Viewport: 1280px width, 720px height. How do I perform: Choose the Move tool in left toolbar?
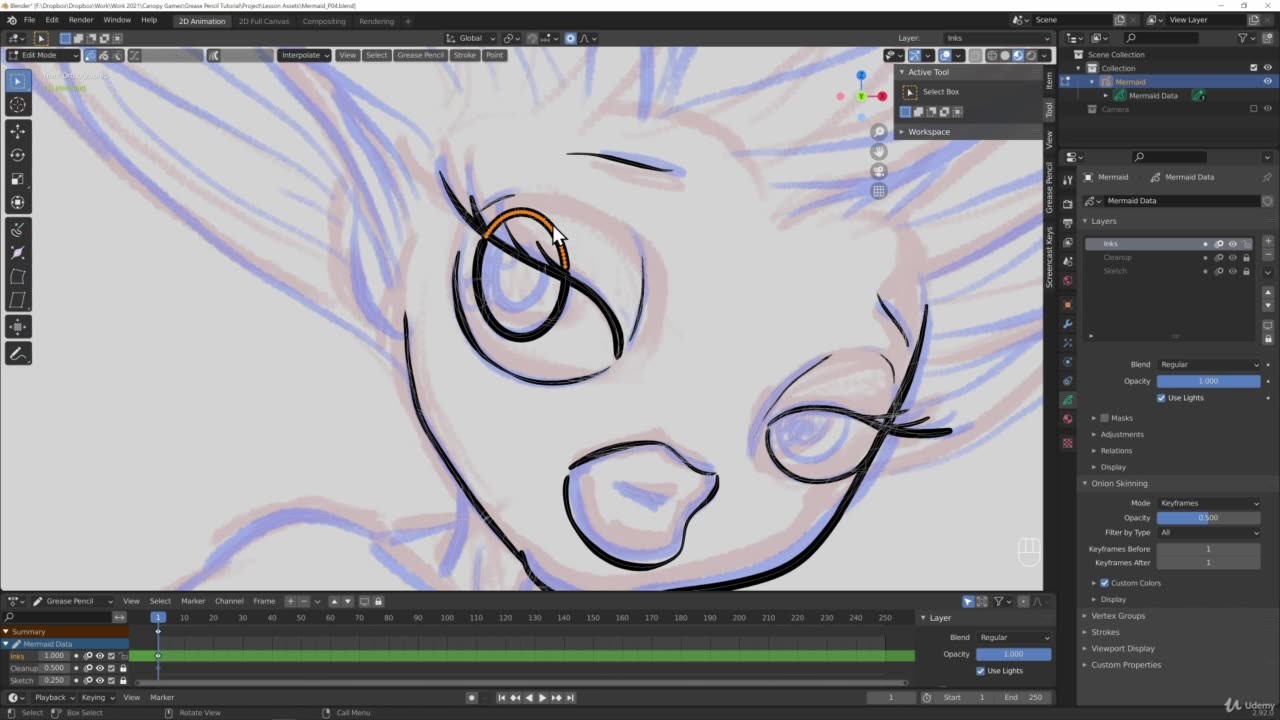tap(18, 131)
